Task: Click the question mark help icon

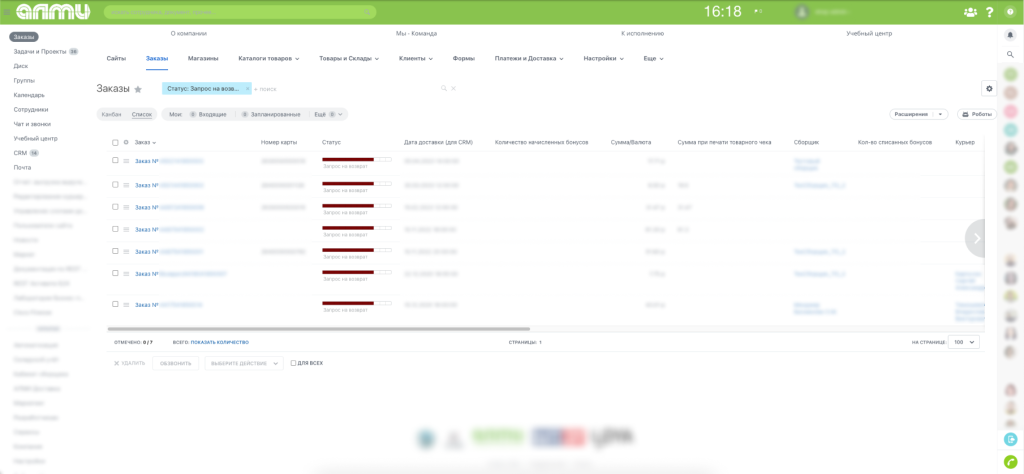Action: click(x=990, y=12)
